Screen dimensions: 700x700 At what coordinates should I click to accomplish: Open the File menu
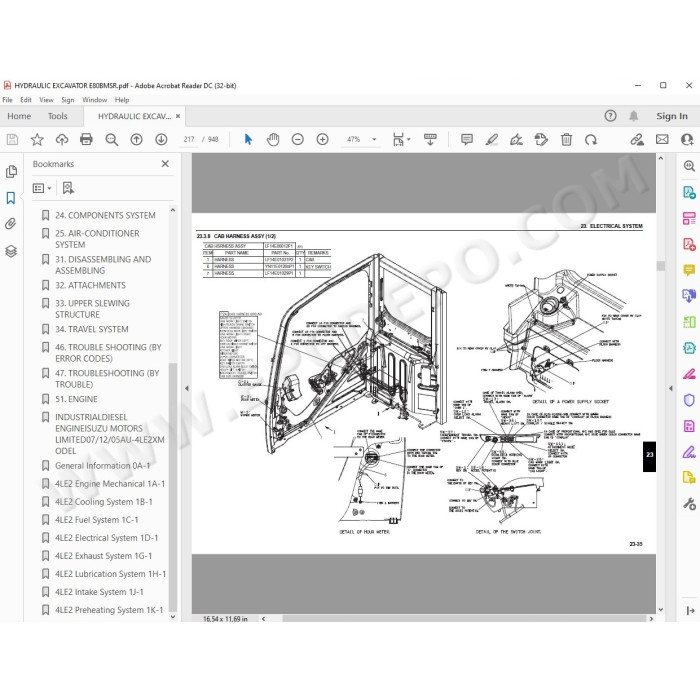coord(8,100)
